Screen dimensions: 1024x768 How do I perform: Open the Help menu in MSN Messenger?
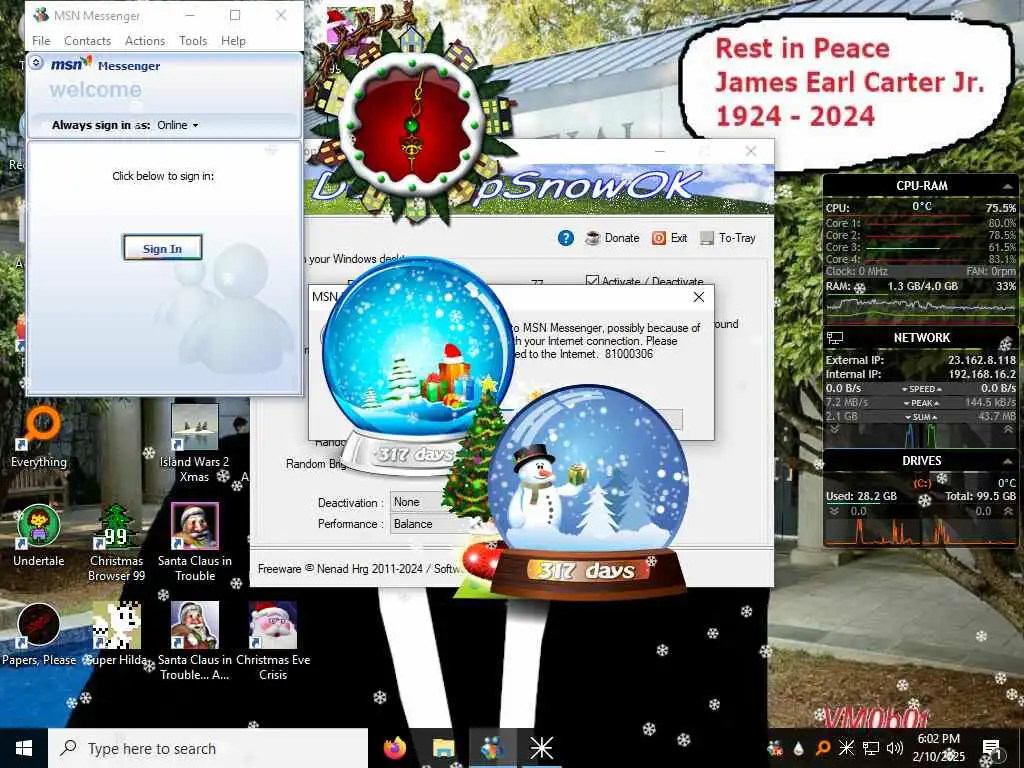tap(233, 40)
